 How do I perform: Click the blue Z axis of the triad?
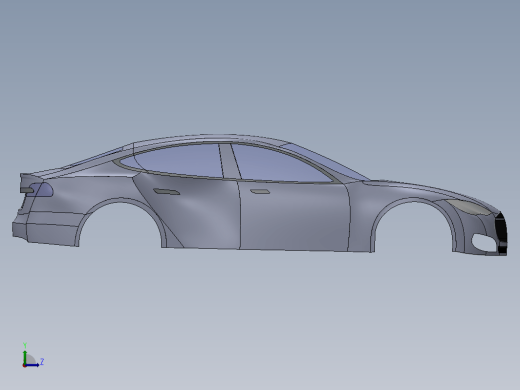pyautogui.click(x=32, y=365)
